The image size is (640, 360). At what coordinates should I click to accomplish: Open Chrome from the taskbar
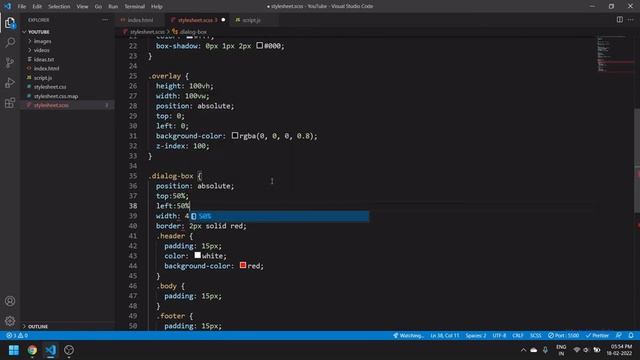(32, 350)
